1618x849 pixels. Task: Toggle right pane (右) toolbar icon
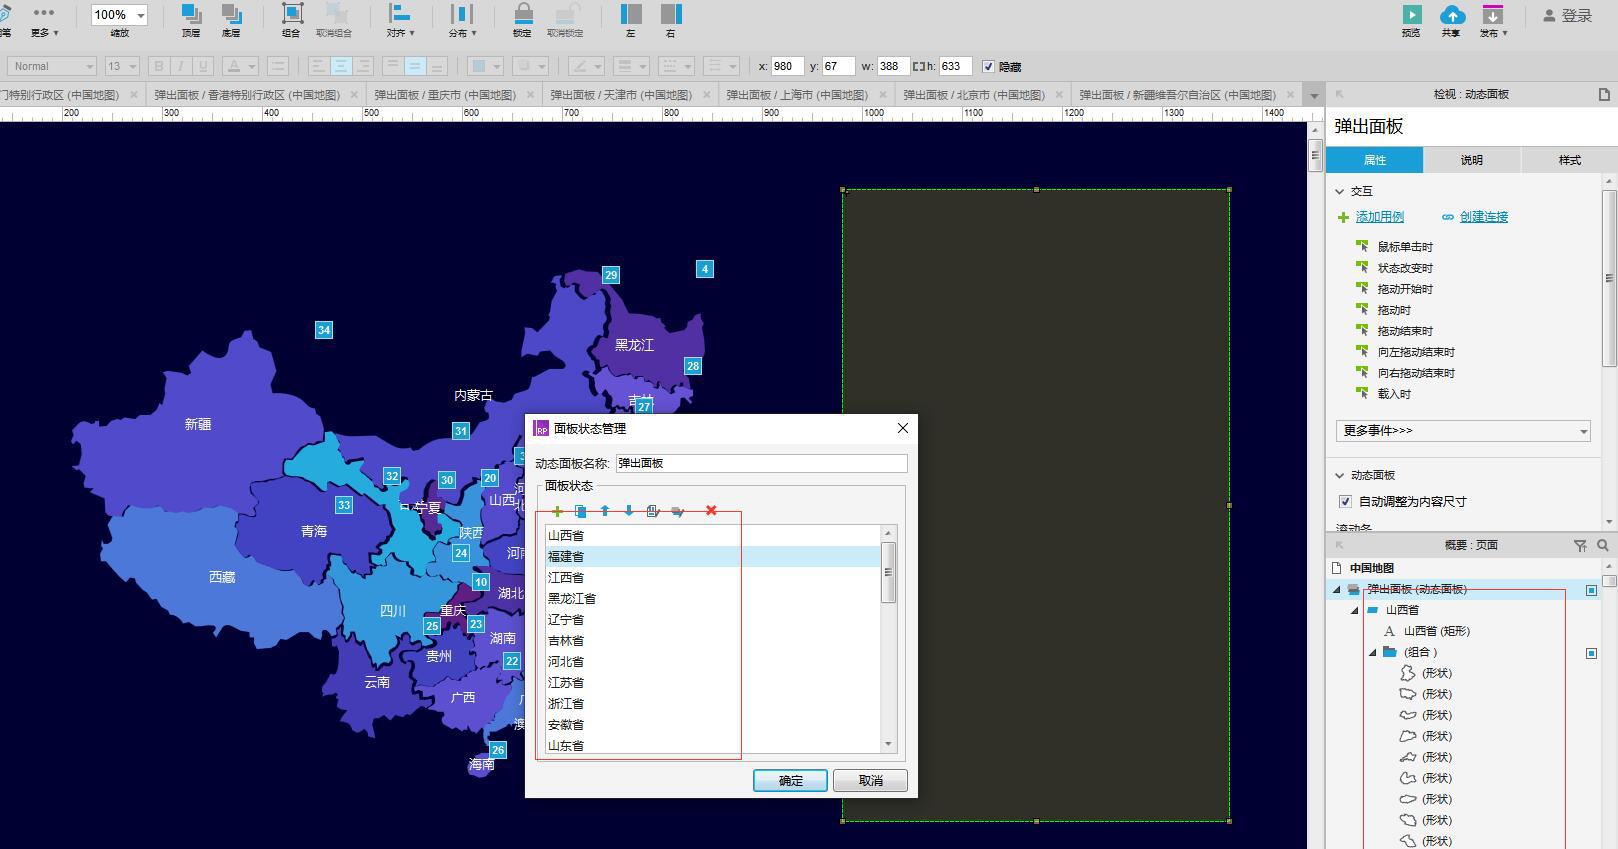pyautogui.click(x=671, y=14)
